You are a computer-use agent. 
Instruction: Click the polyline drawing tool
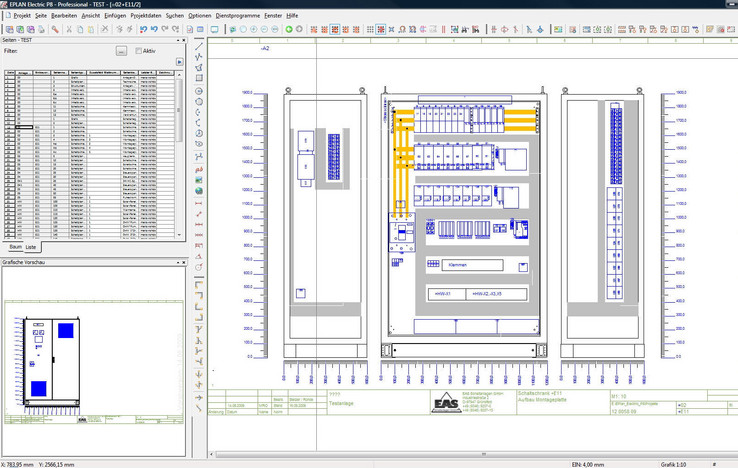(199, 56)
